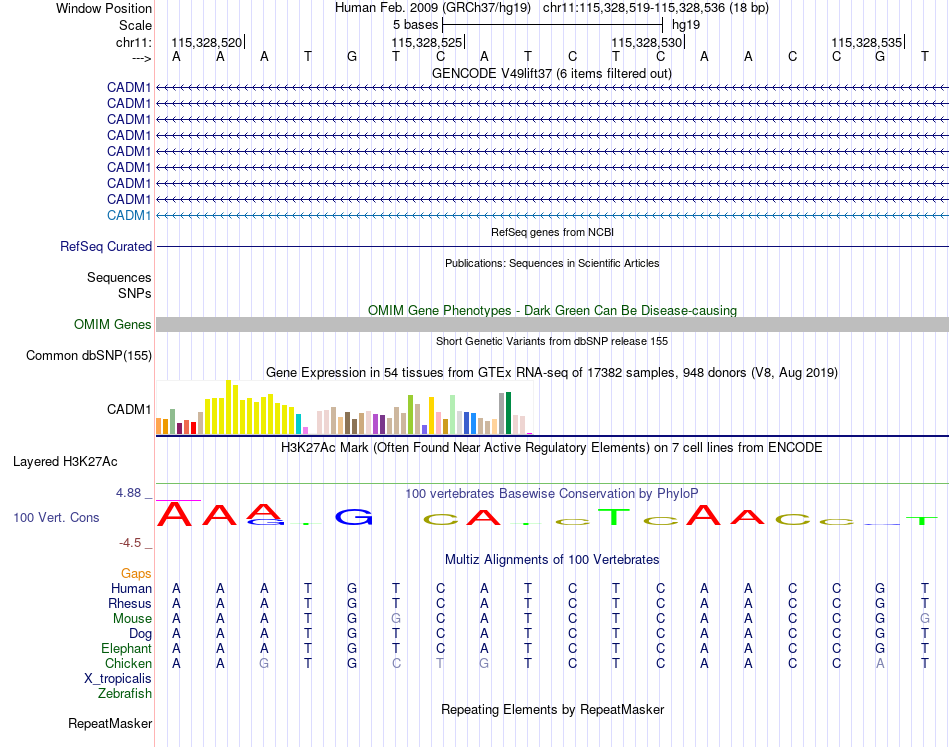
Task: Click the 'SNPs' track label
Action: (x=135, y=293)
